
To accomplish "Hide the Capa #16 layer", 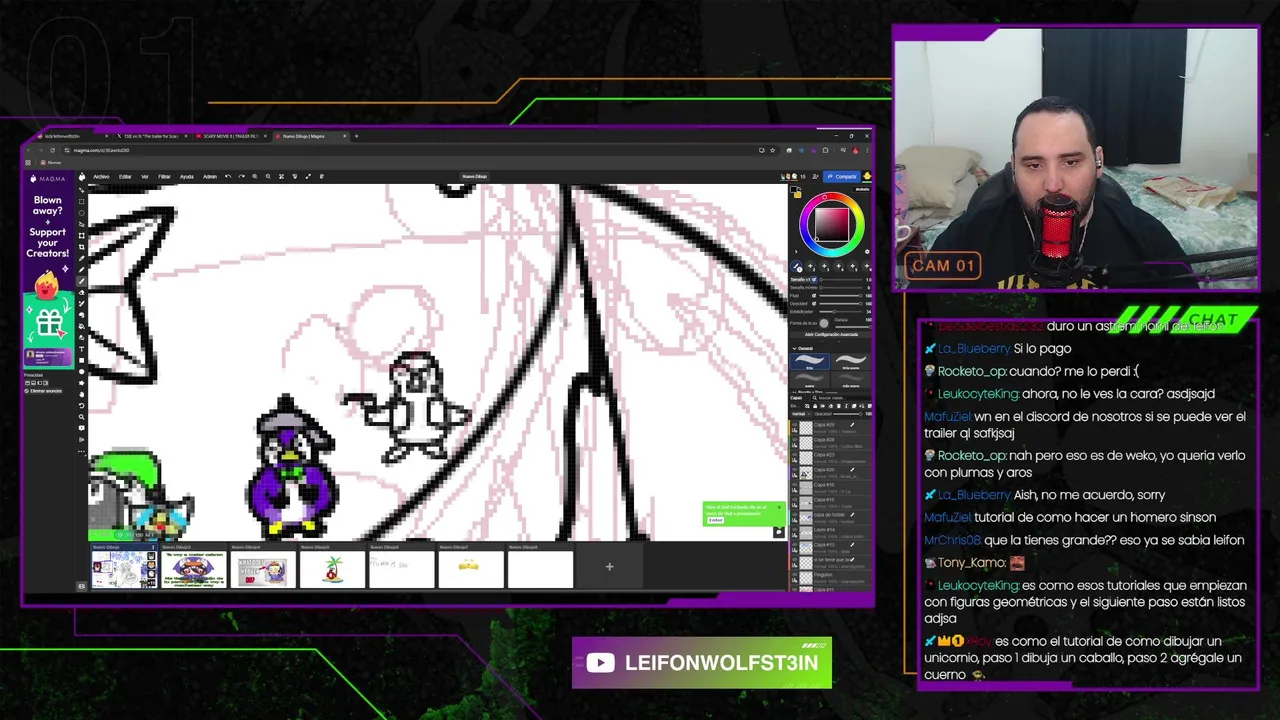I will coord(794,485).
